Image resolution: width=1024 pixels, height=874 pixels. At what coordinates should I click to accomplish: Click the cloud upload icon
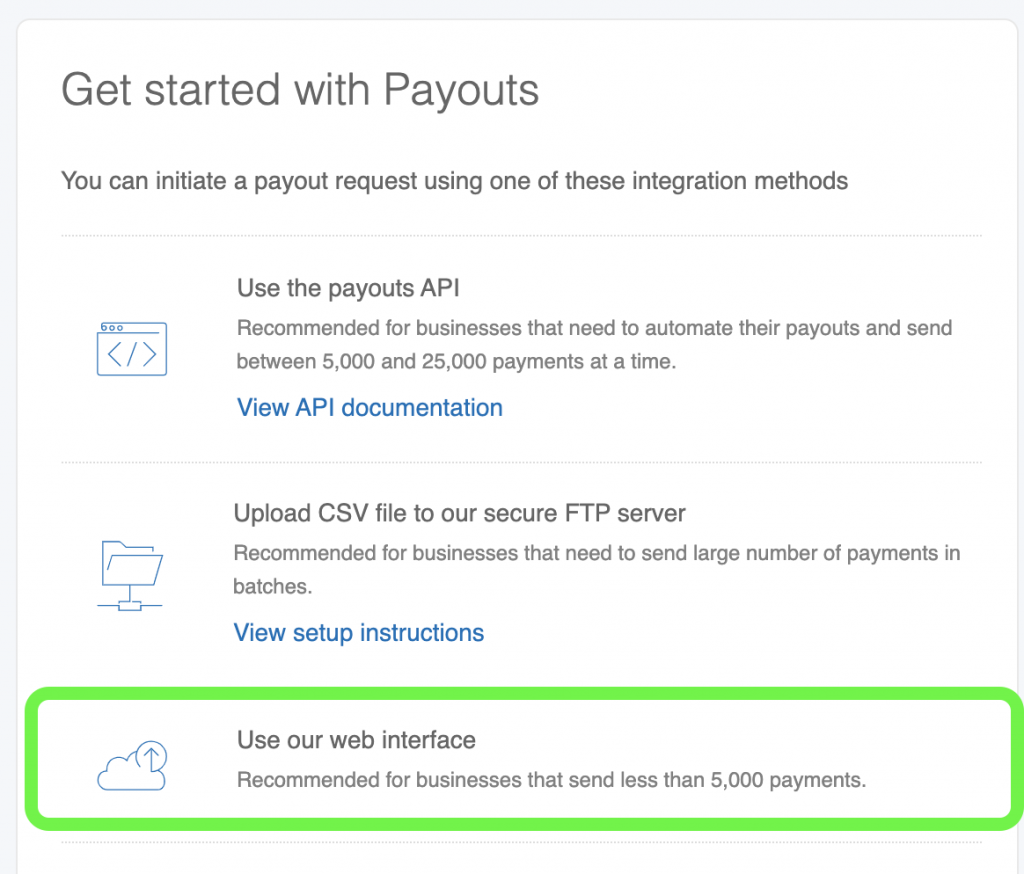coord(132,765)
